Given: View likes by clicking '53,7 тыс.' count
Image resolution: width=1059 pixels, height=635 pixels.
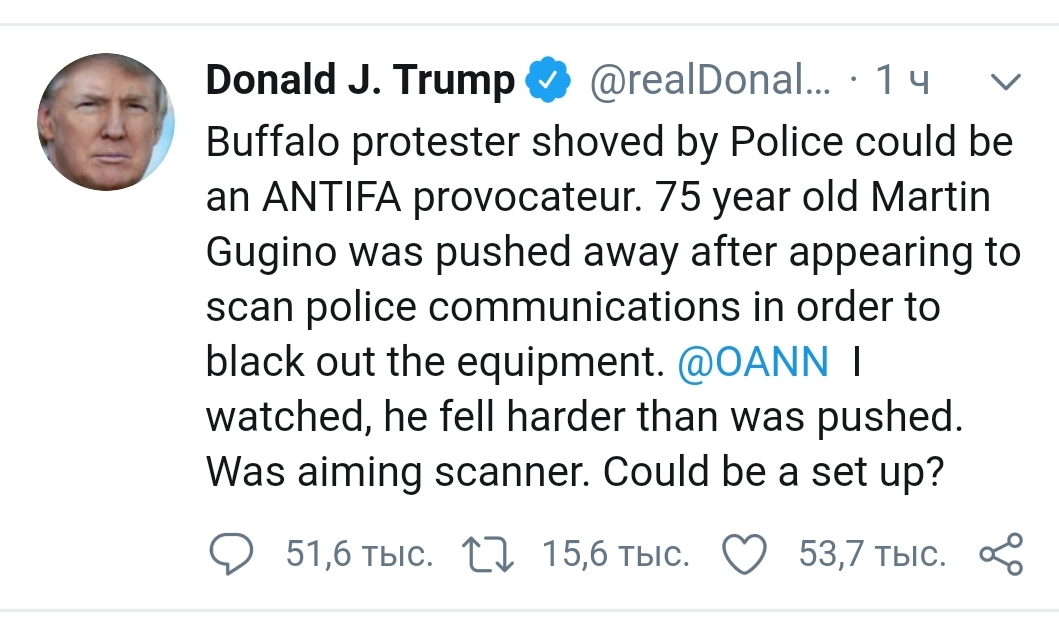Looking at the screenshot, I should tap(872, 550).
